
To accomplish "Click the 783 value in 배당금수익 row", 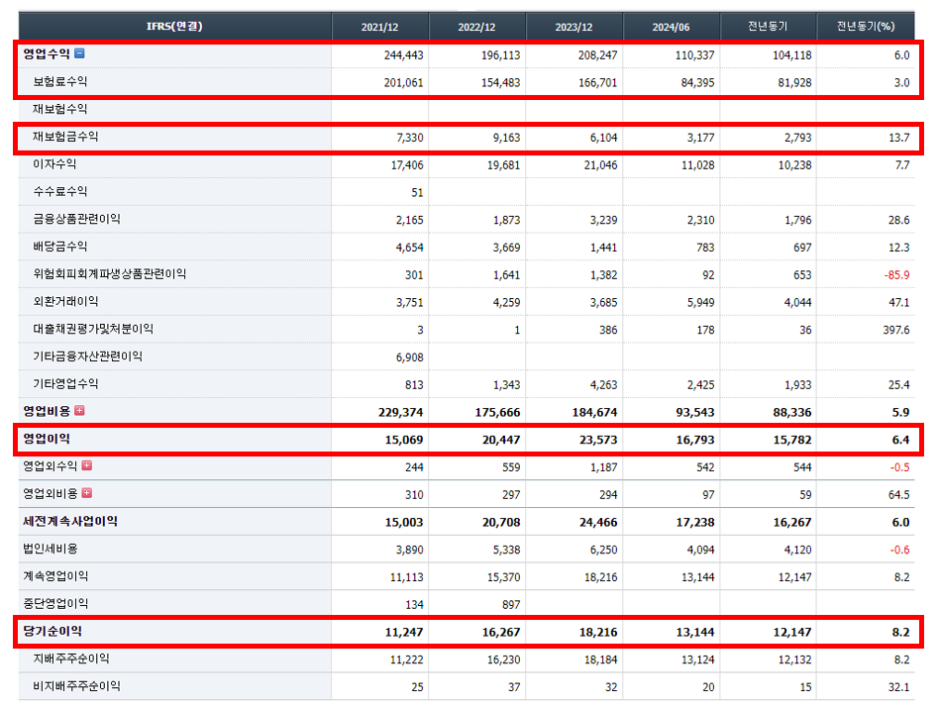I will [705, 247].
